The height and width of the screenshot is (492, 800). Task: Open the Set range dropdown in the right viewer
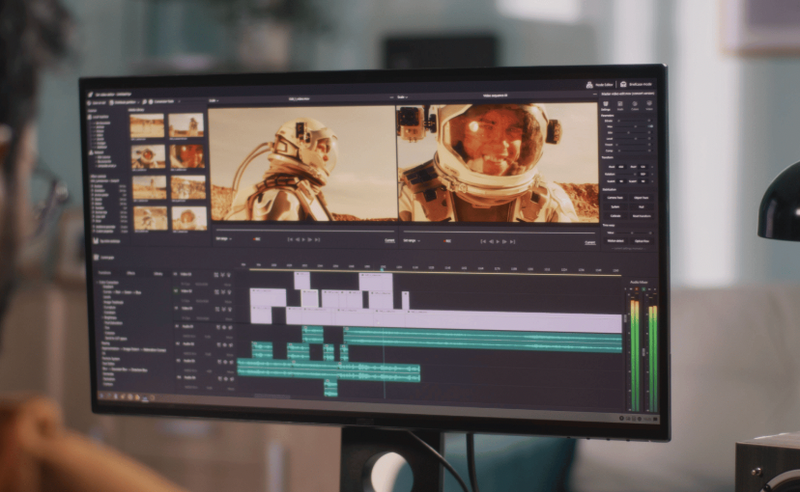click(x=411, y=240)
